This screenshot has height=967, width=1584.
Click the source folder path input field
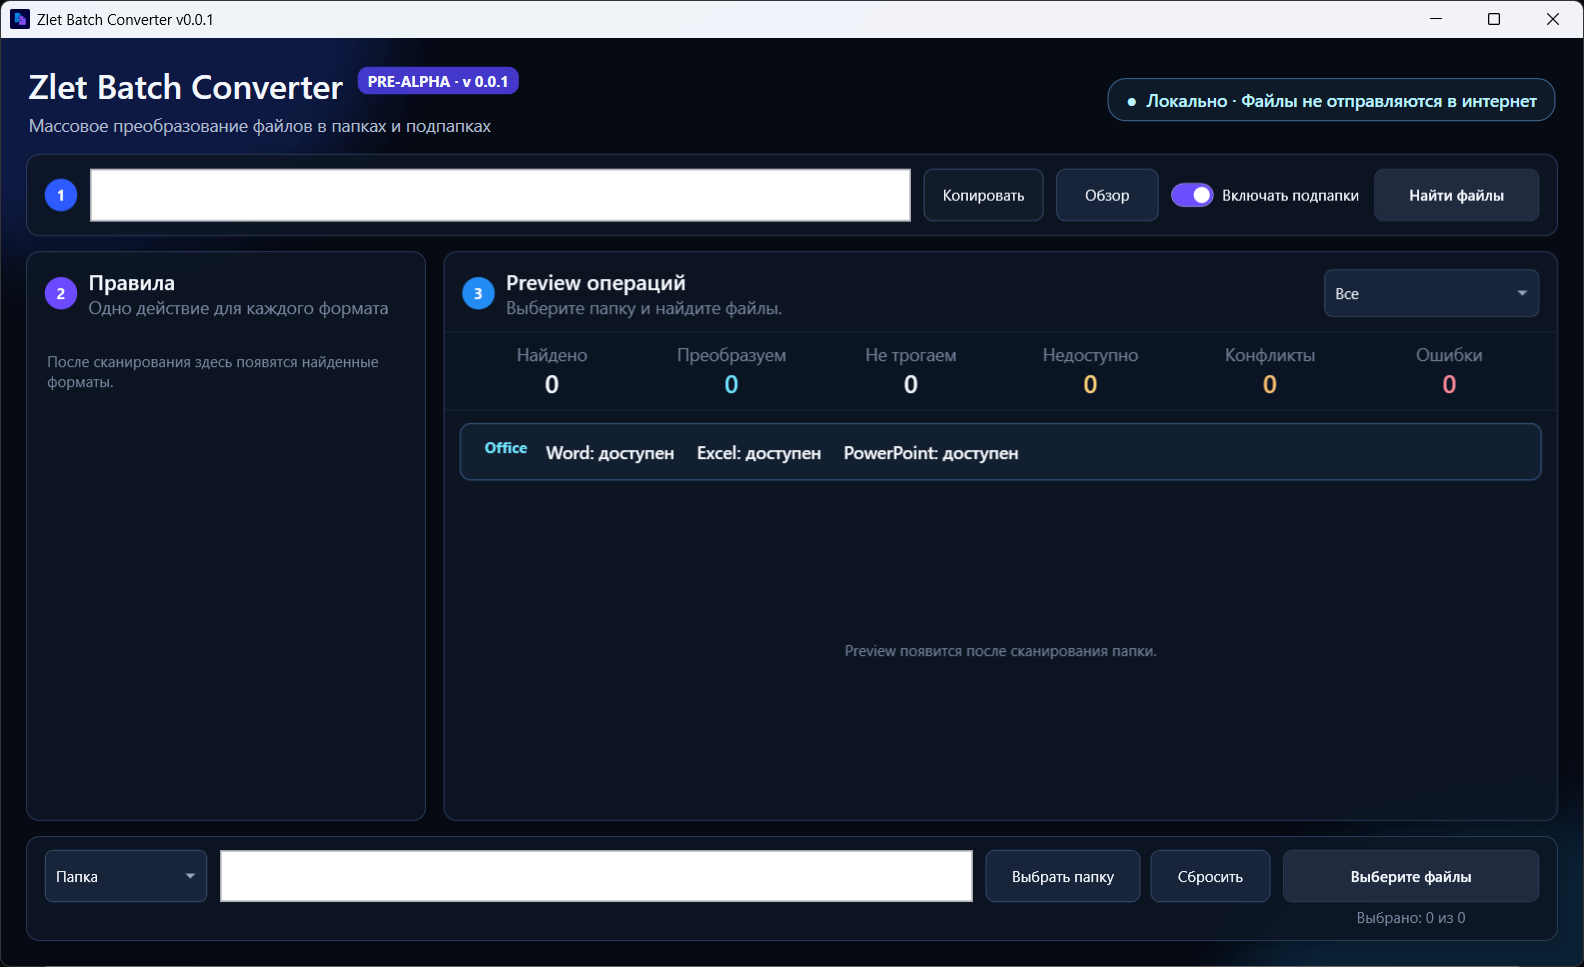500,195
